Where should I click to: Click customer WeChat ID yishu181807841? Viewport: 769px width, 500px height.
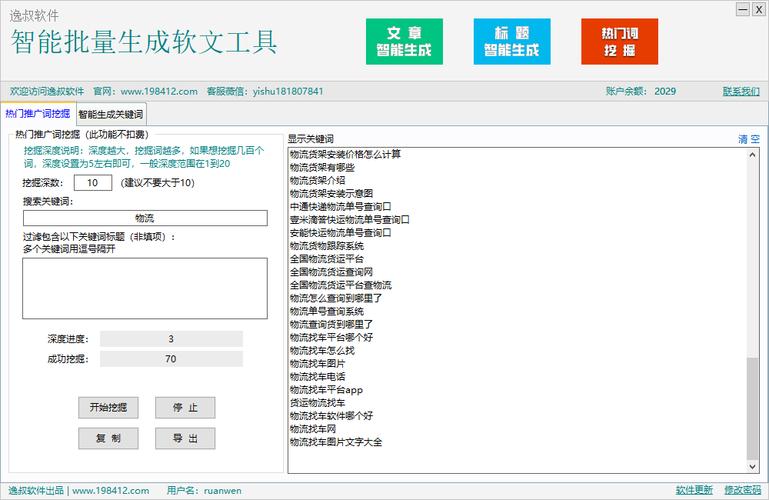click(x=288, y=91)
